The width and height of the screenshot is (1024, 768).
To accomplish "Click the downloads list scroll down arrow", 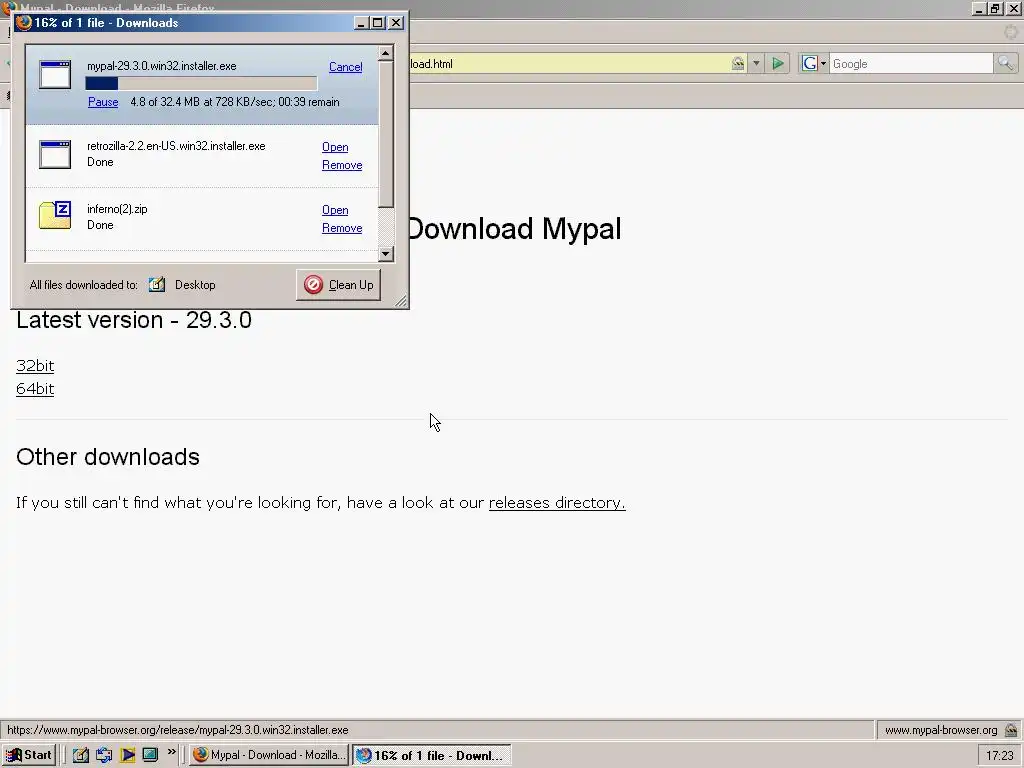I will pyautogui.click(x=386, y=253).
